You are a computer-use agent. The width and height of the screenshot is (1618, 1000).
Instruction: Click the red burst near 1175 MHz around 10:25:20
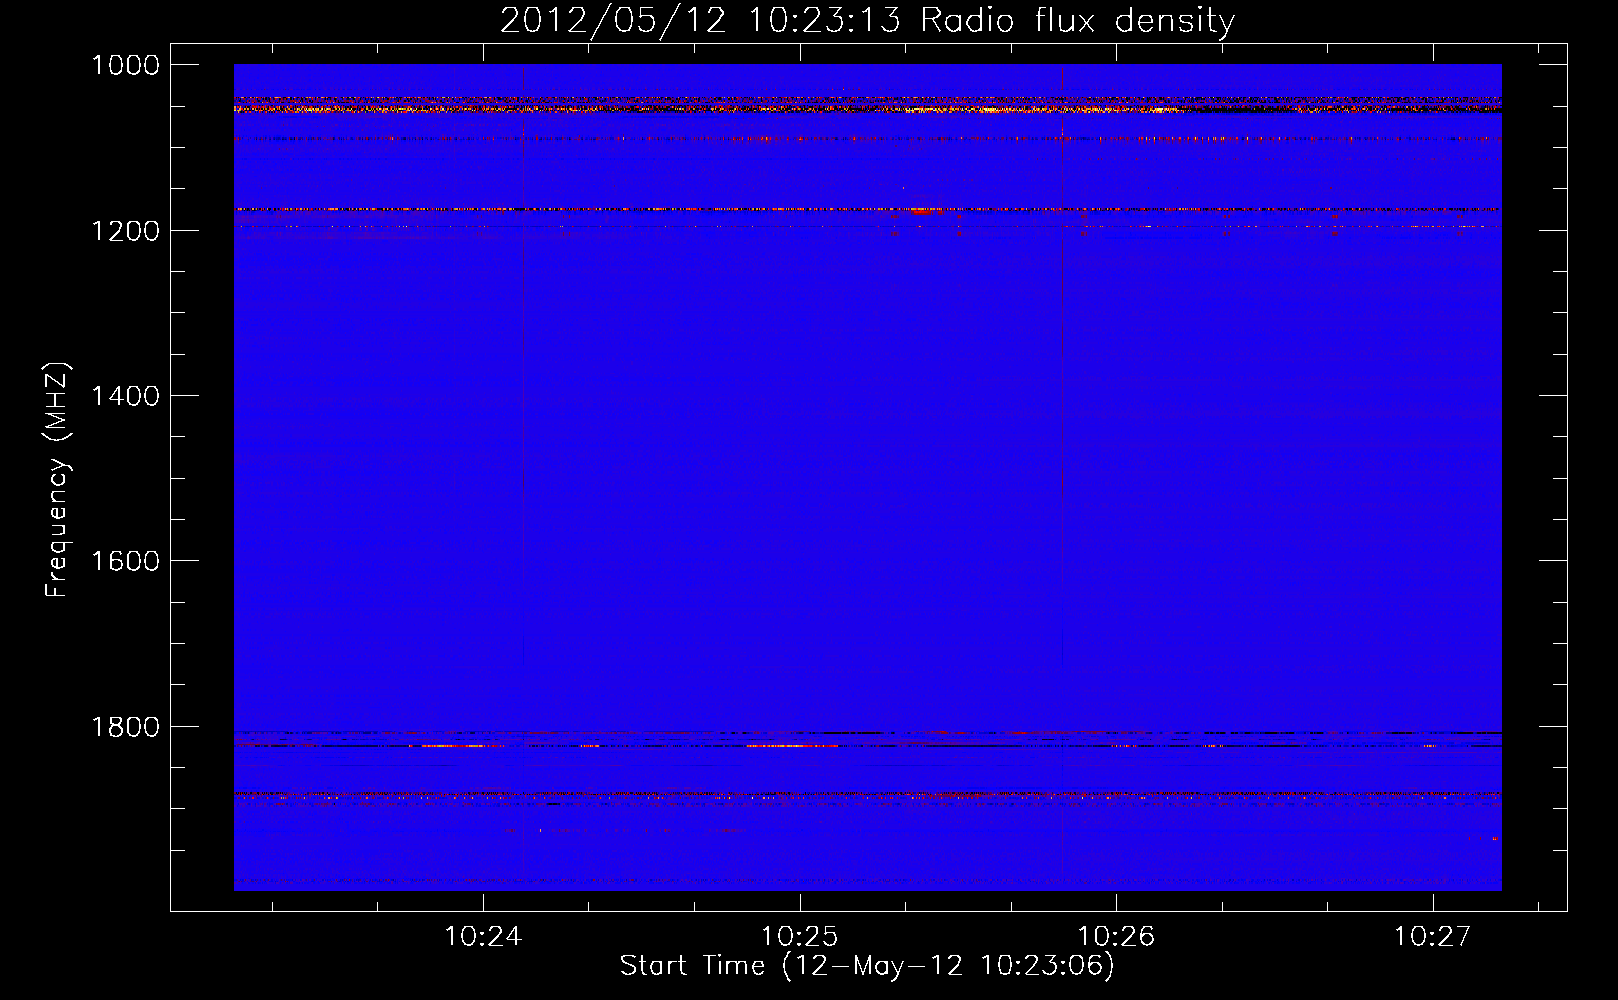(925, 211)
